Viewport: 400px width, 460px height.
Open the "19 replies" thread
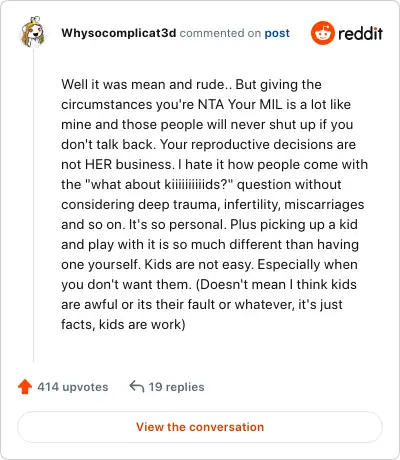pos(176,387)
